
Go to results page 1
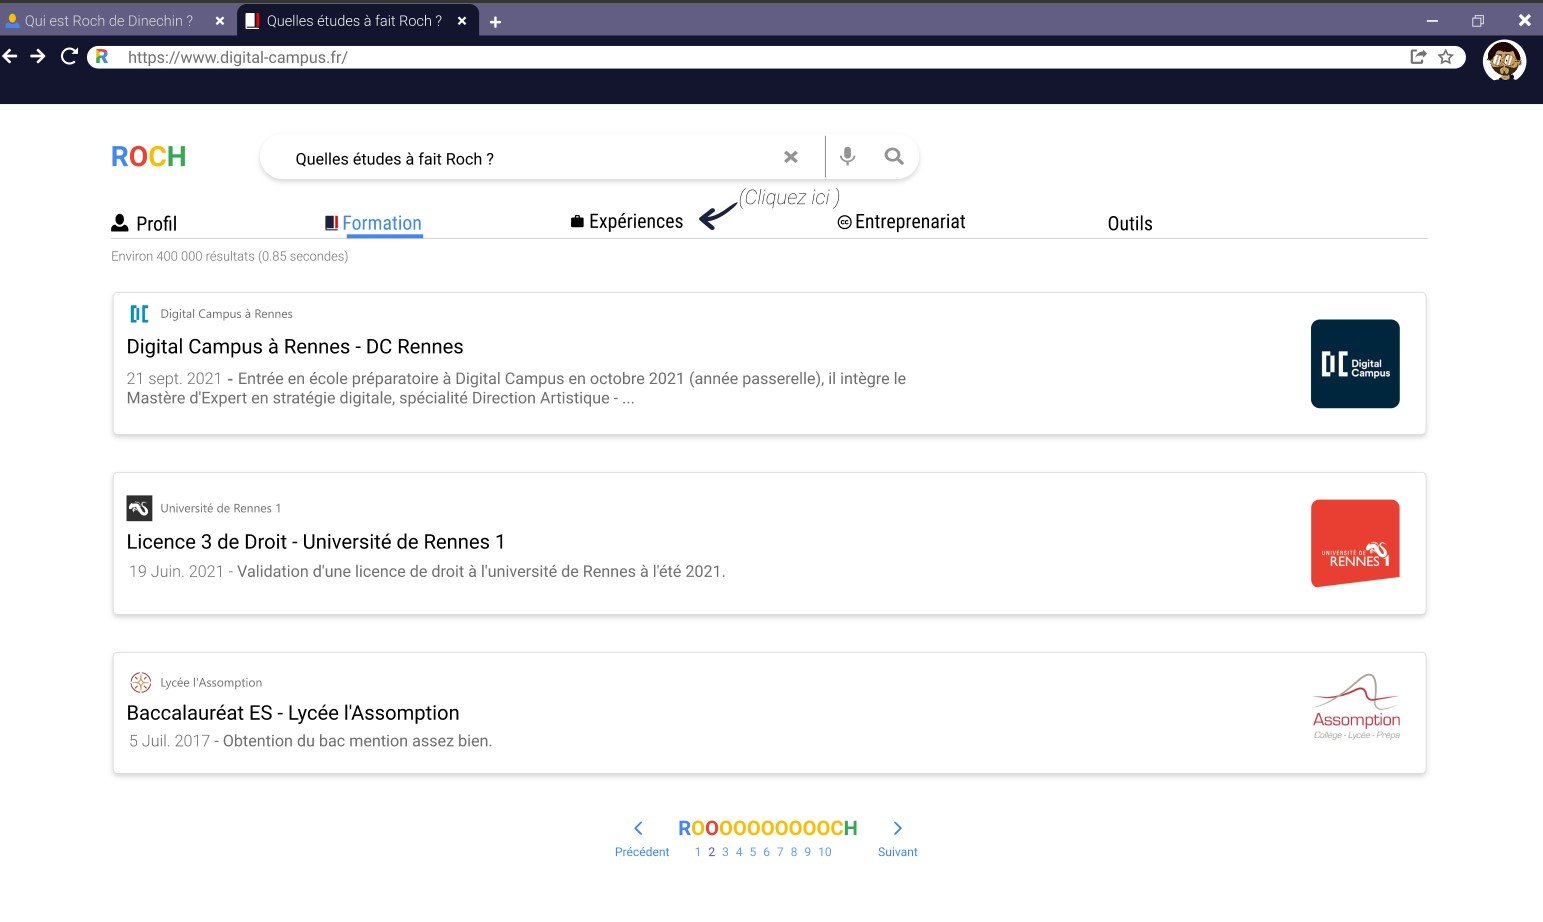click(698, 852)
